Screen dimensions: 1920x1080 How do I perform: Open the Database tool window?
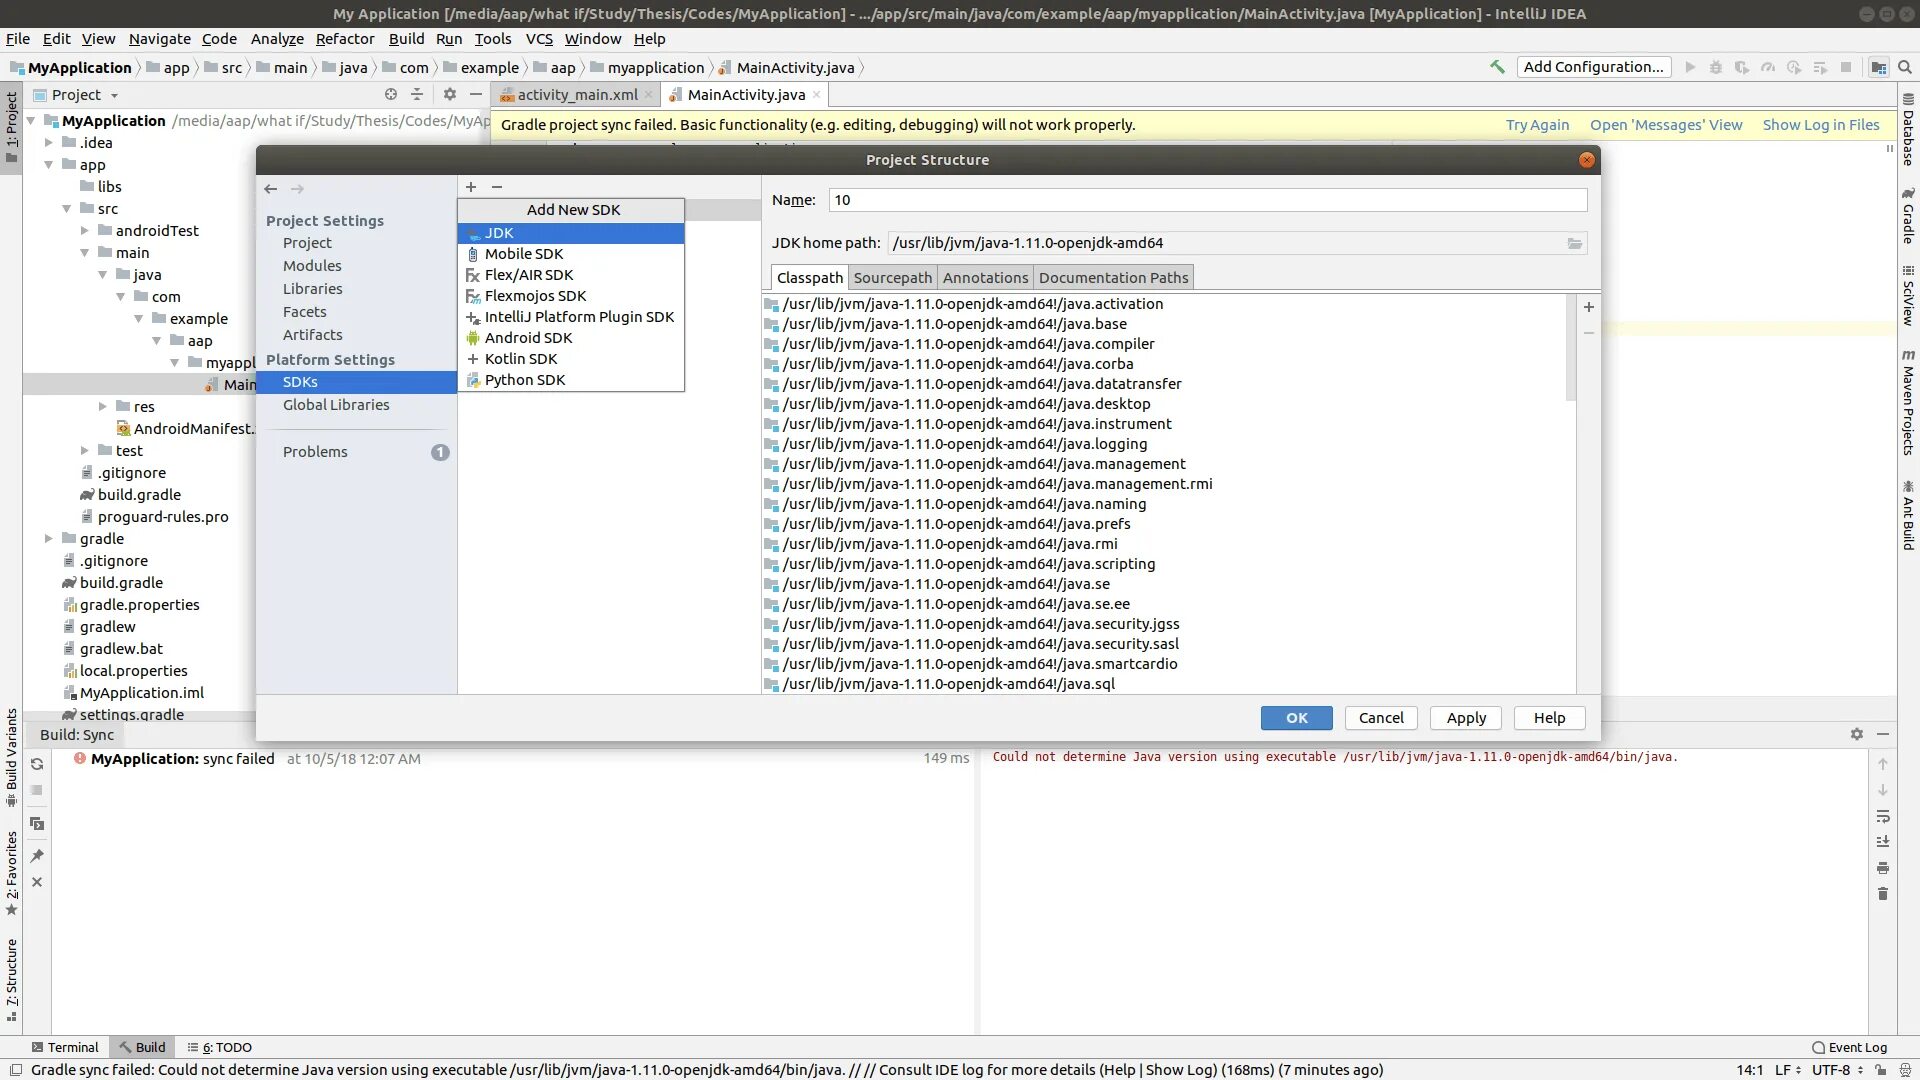[1908, 130]
